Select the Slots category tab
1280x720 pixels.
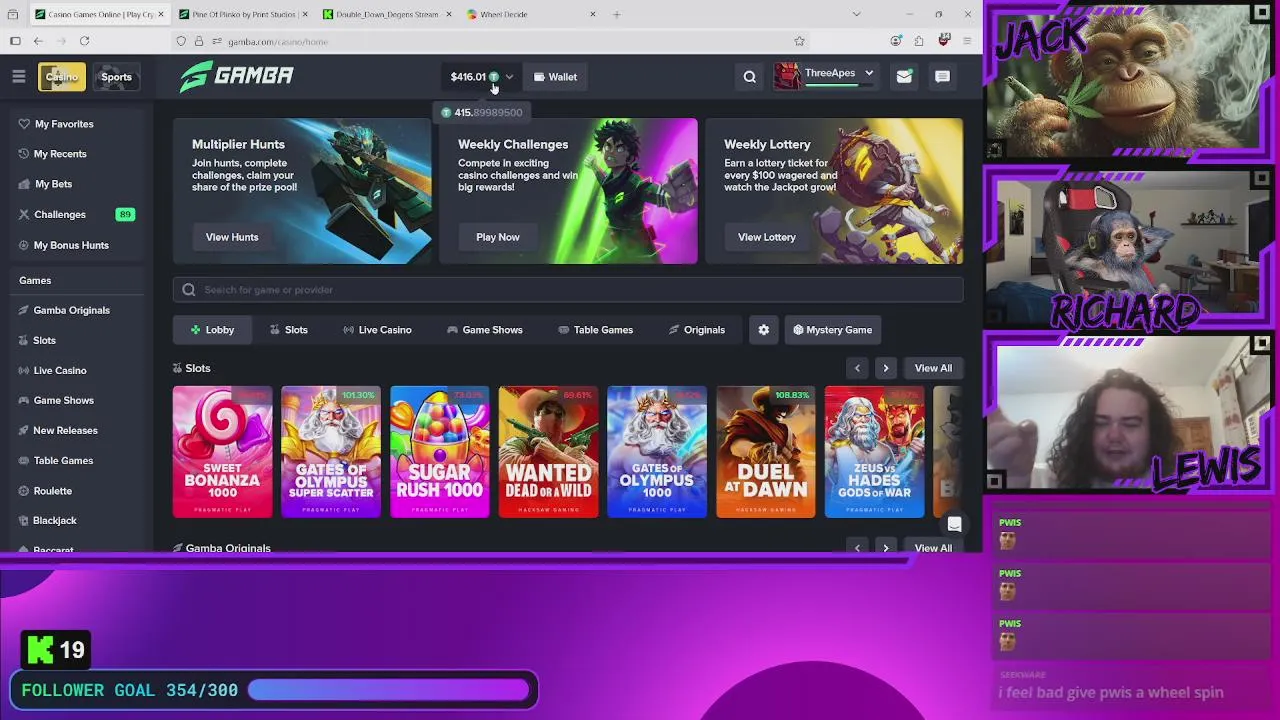(288, 330)
